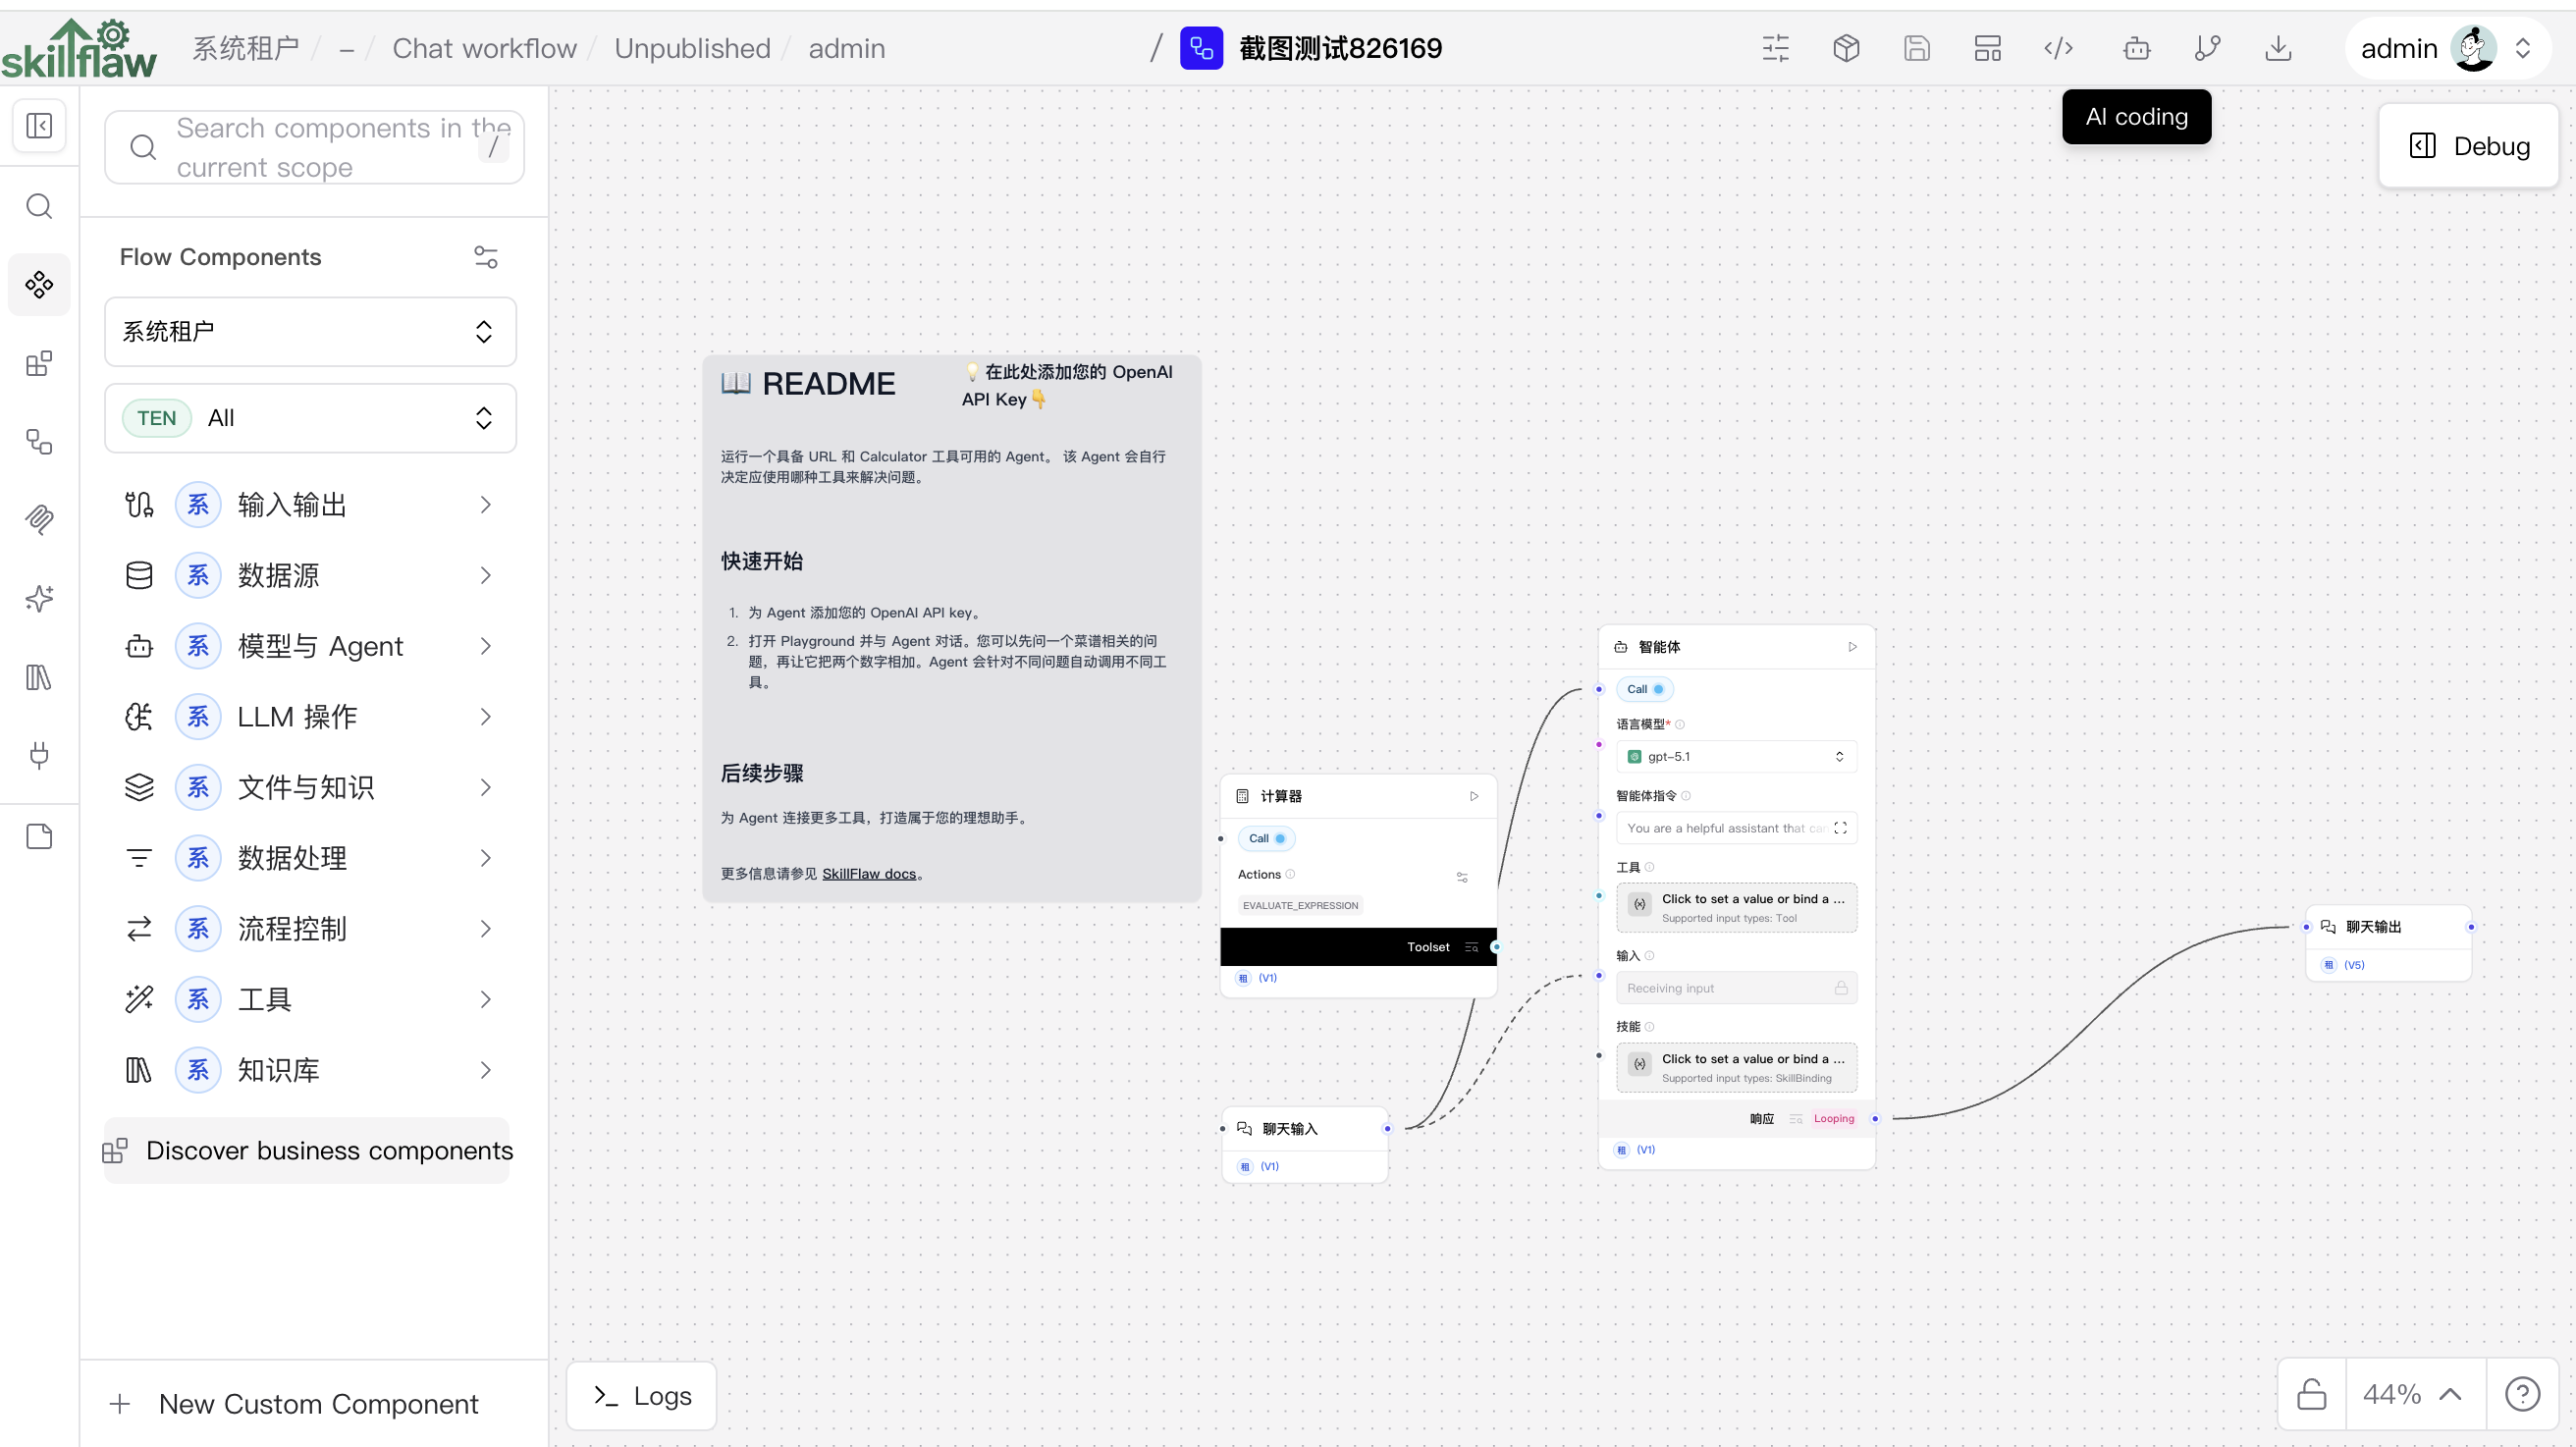Expand the LLM 操作 category
The width and height of the screenshot is (2576, 1447).
[310, 717]
